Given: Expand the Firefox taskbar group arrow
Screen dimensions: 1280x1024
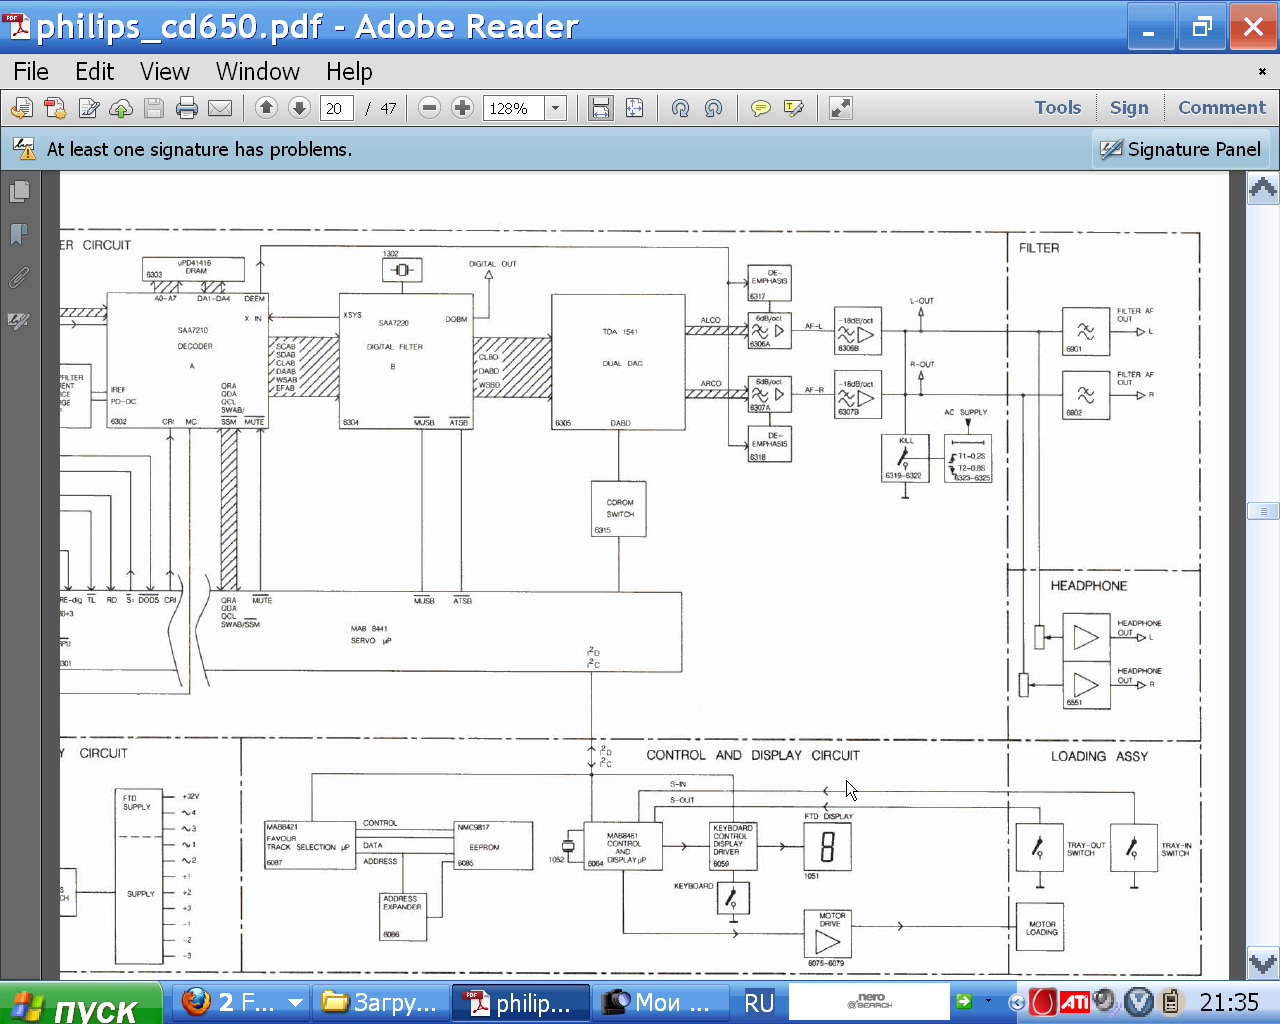Looking at the screenshot, I should tap(295, 1002).
